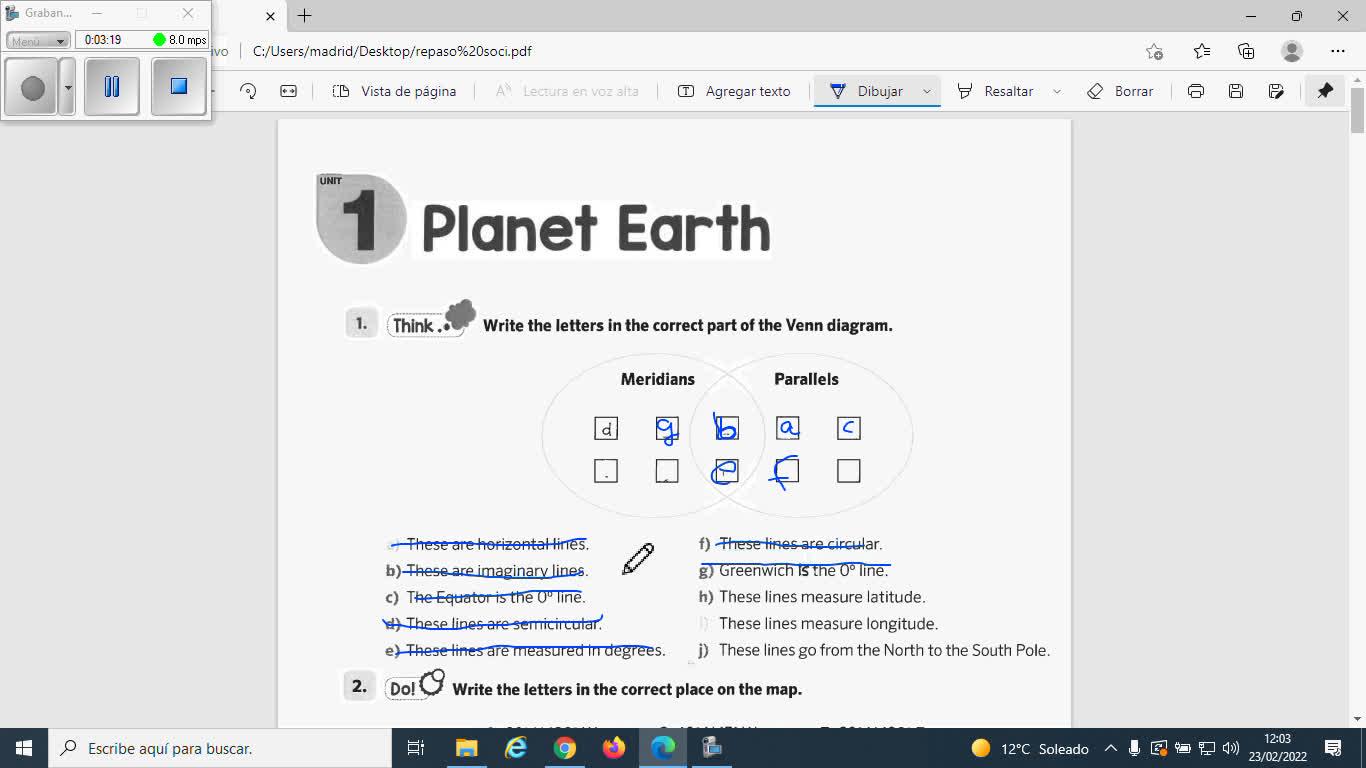Open the Dibujar options dropdown arrow

927,91
